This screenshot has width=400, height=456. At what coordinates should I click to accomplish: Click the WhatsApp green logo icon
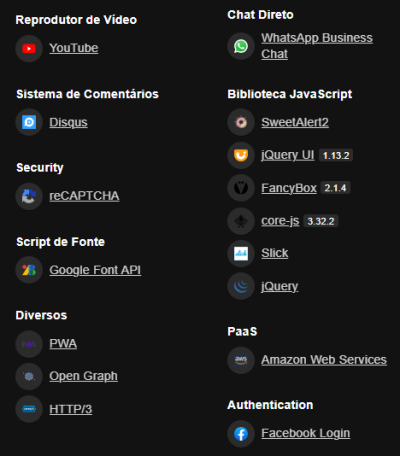coord(241,46)
